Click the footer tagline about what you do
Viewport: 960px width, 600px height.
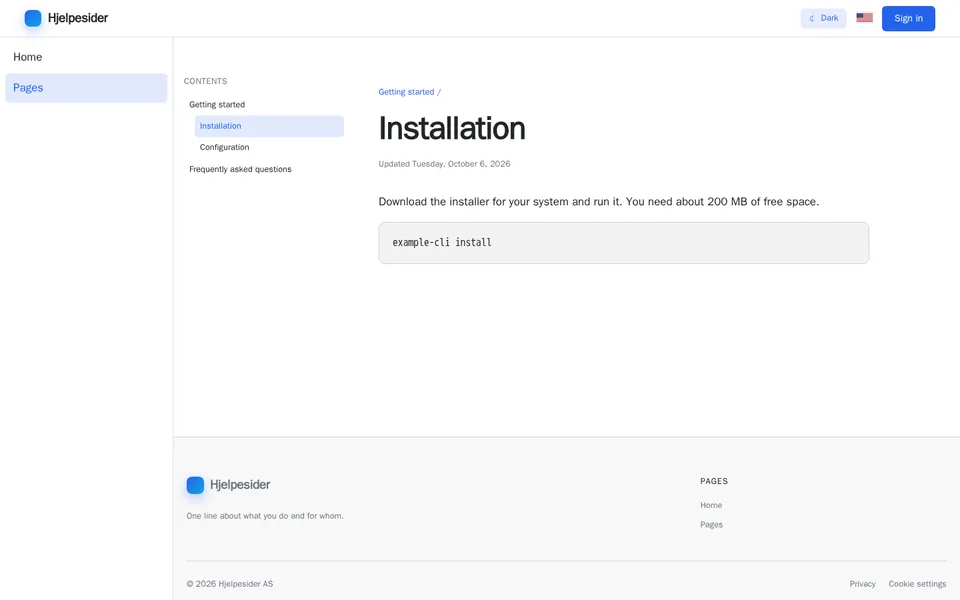pyautogui.click(x=265, y=516)
